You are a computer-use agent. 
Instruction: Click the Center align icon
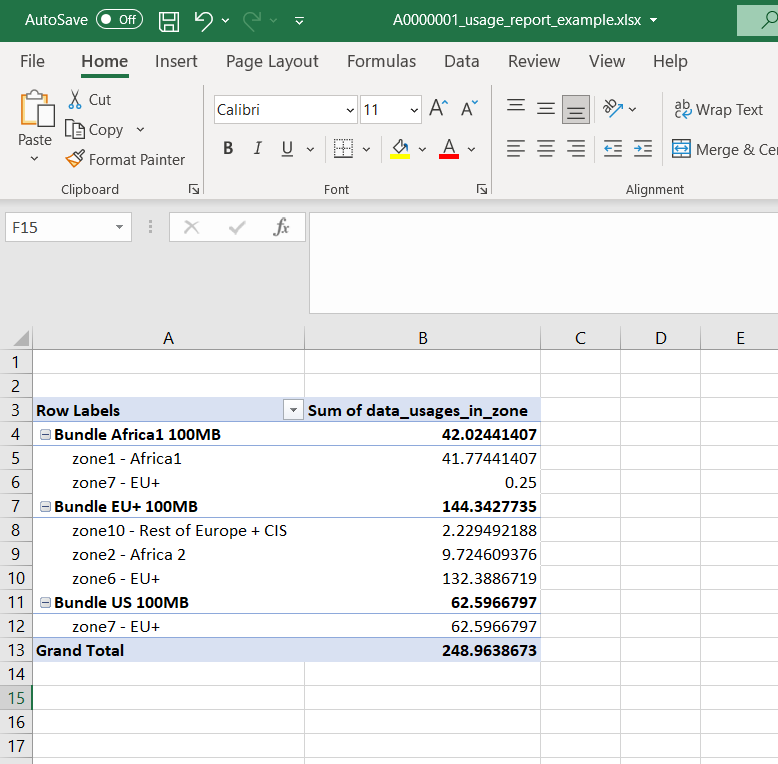point(545,149)
